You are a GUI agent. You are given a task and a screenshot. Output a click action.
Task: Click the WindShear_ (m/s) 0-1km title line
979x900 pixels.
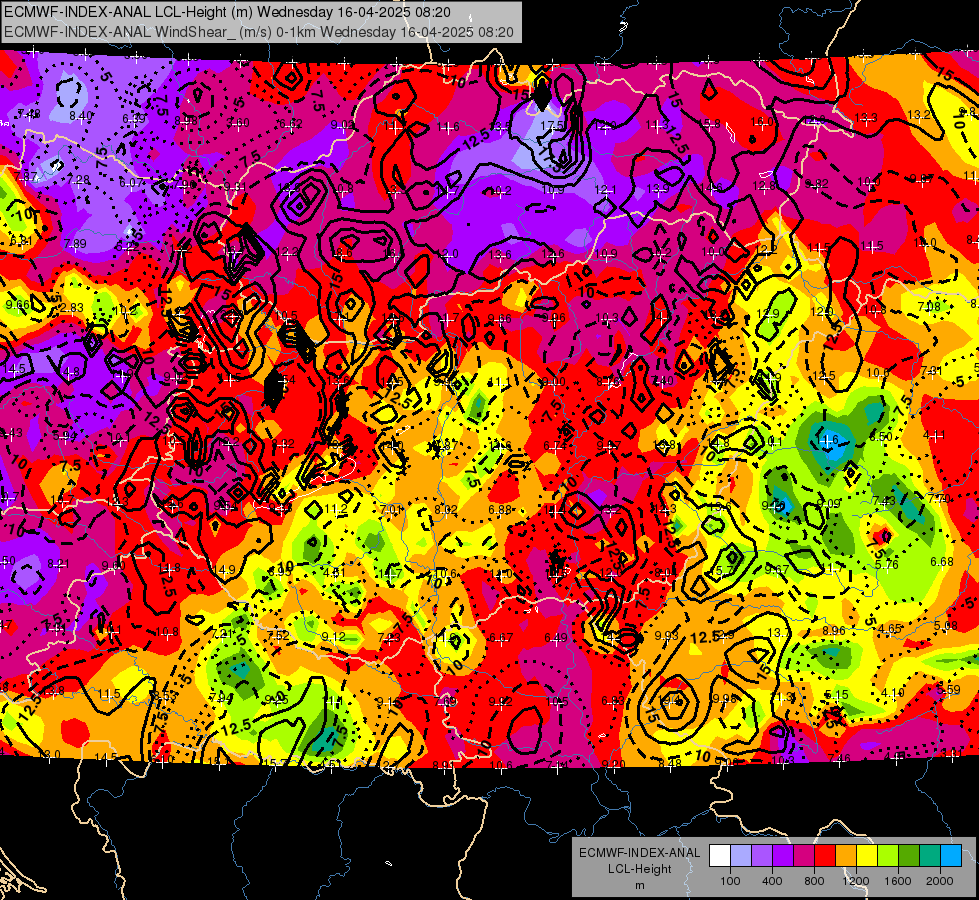tap(258, 32)
